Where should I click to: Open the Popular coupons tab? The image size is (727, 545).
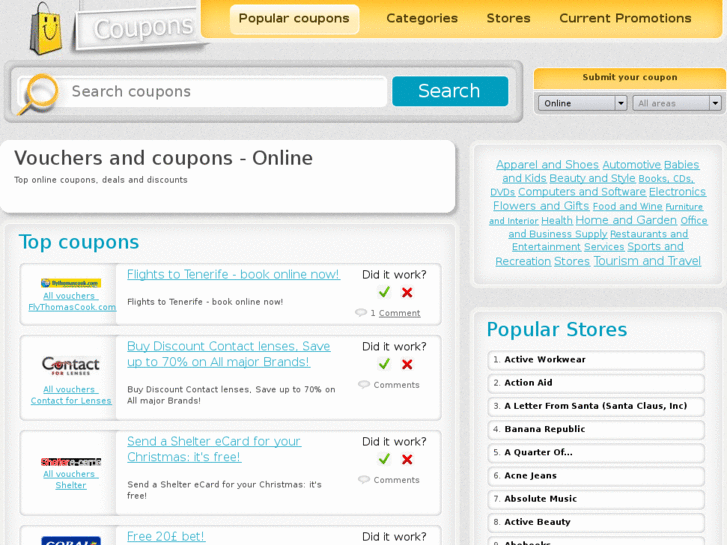[x=294, y=19]
